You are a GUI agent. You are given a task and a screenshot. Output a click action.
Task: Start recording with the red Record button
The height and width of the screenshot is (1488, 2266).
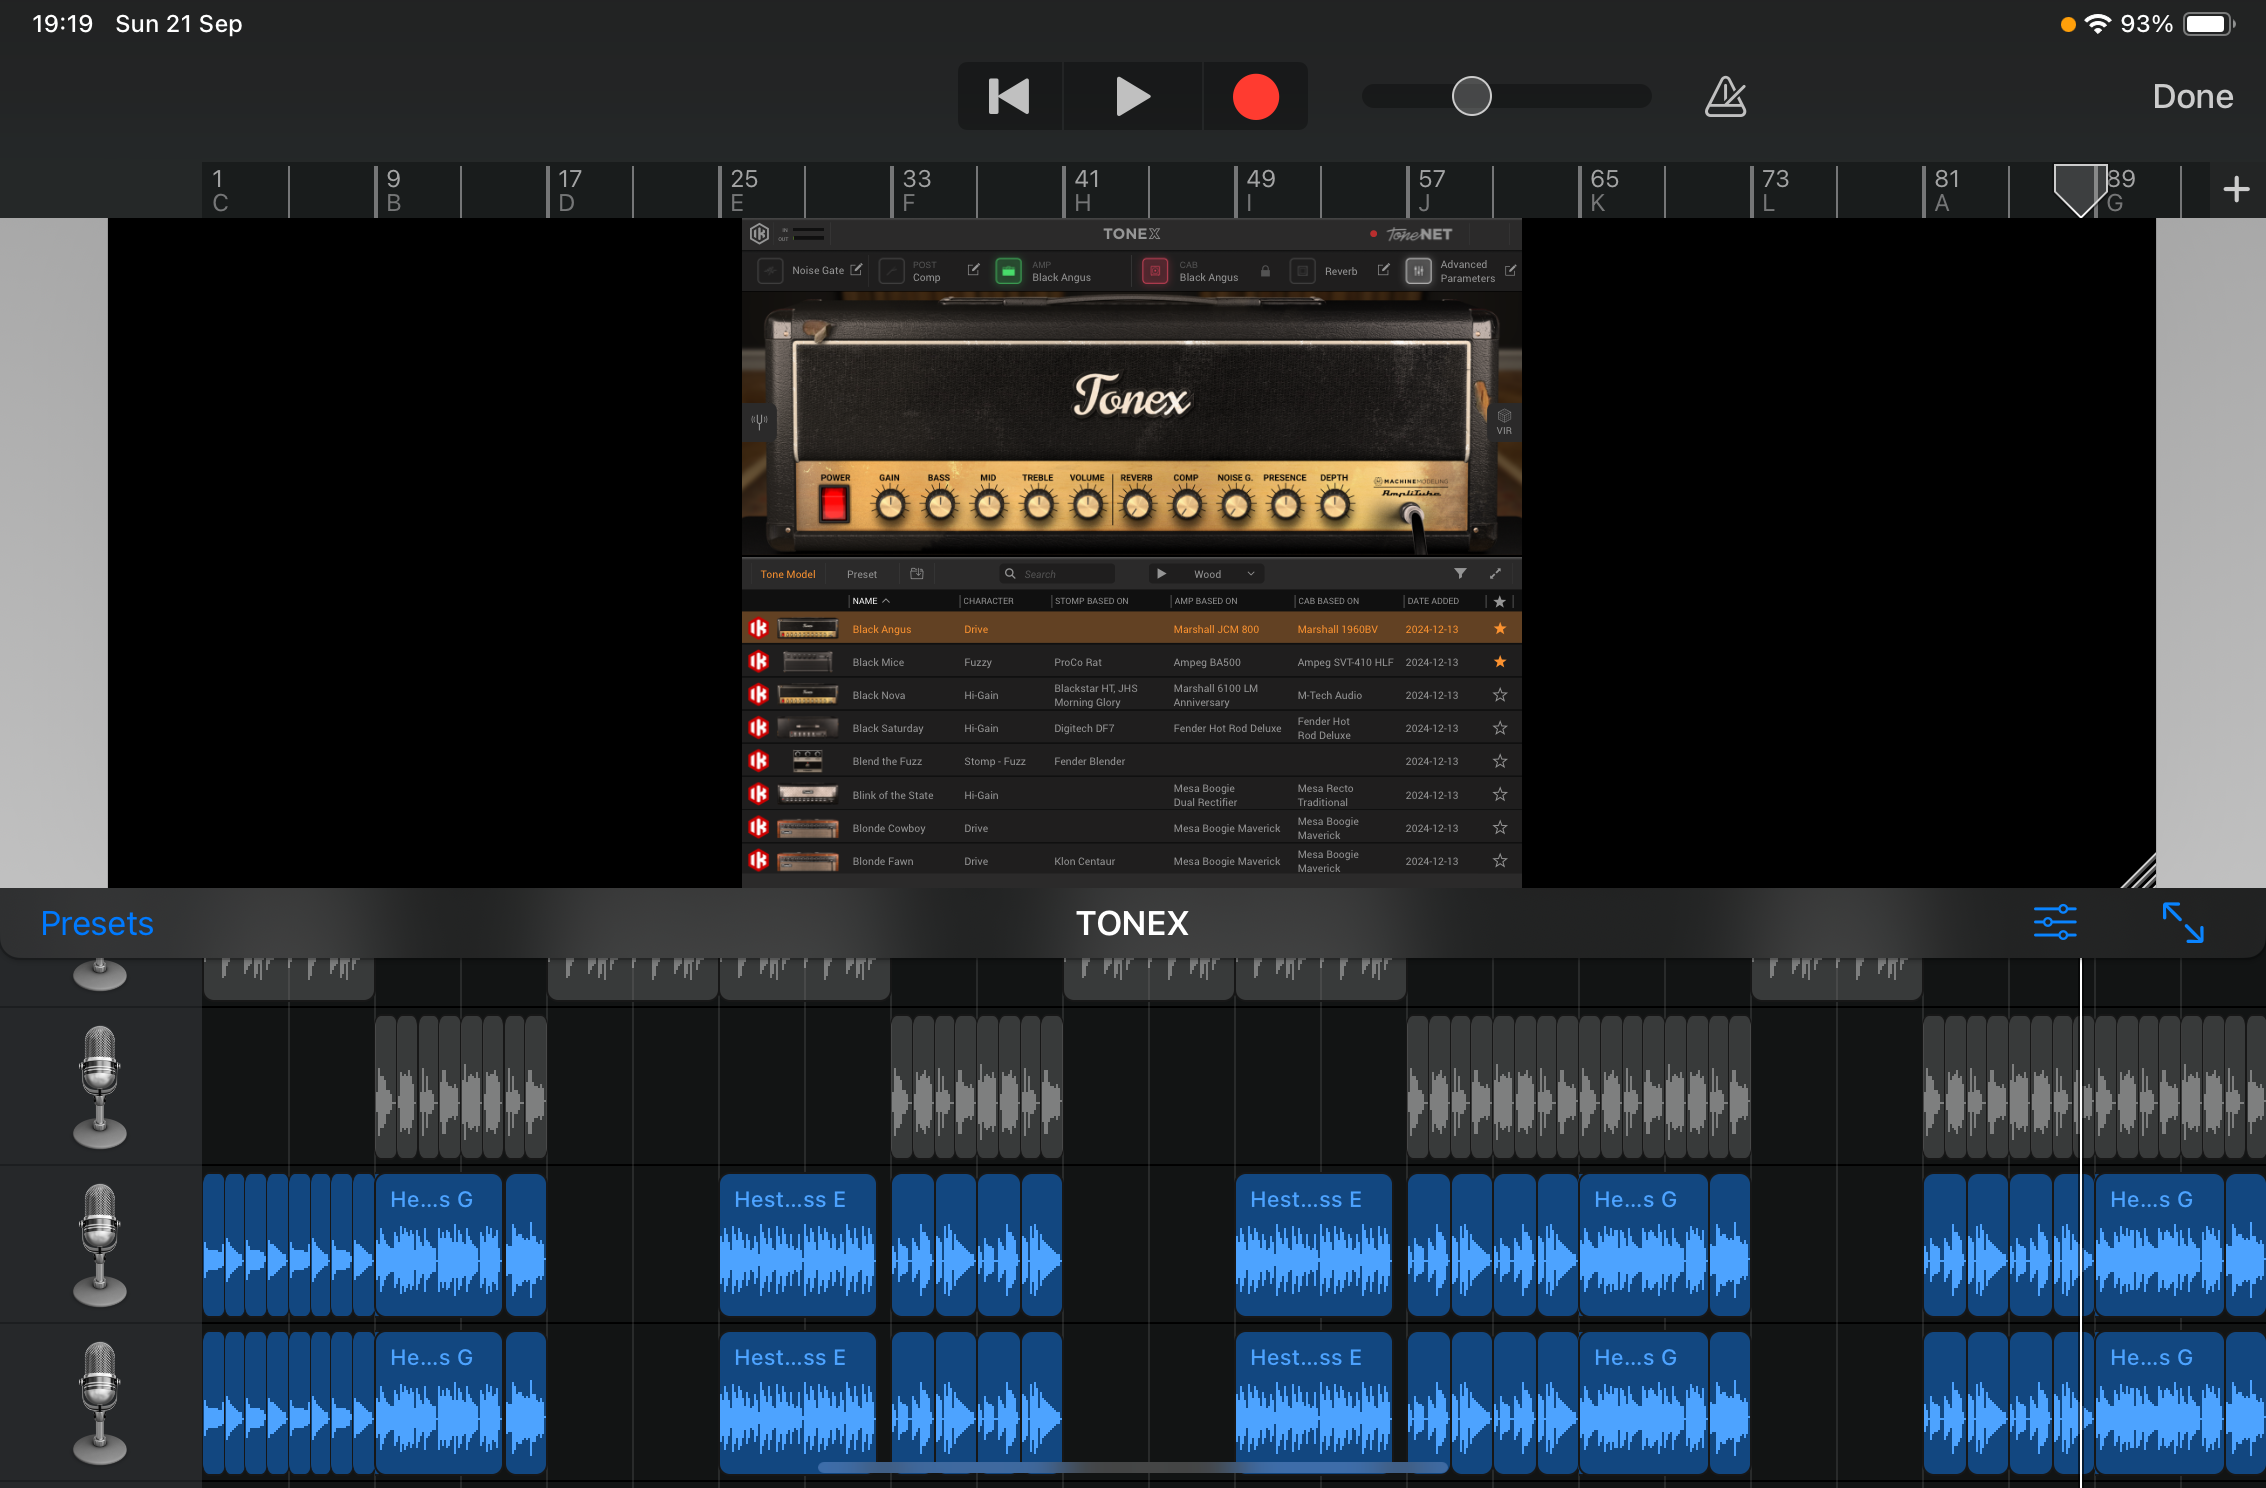click(1255, 97)
